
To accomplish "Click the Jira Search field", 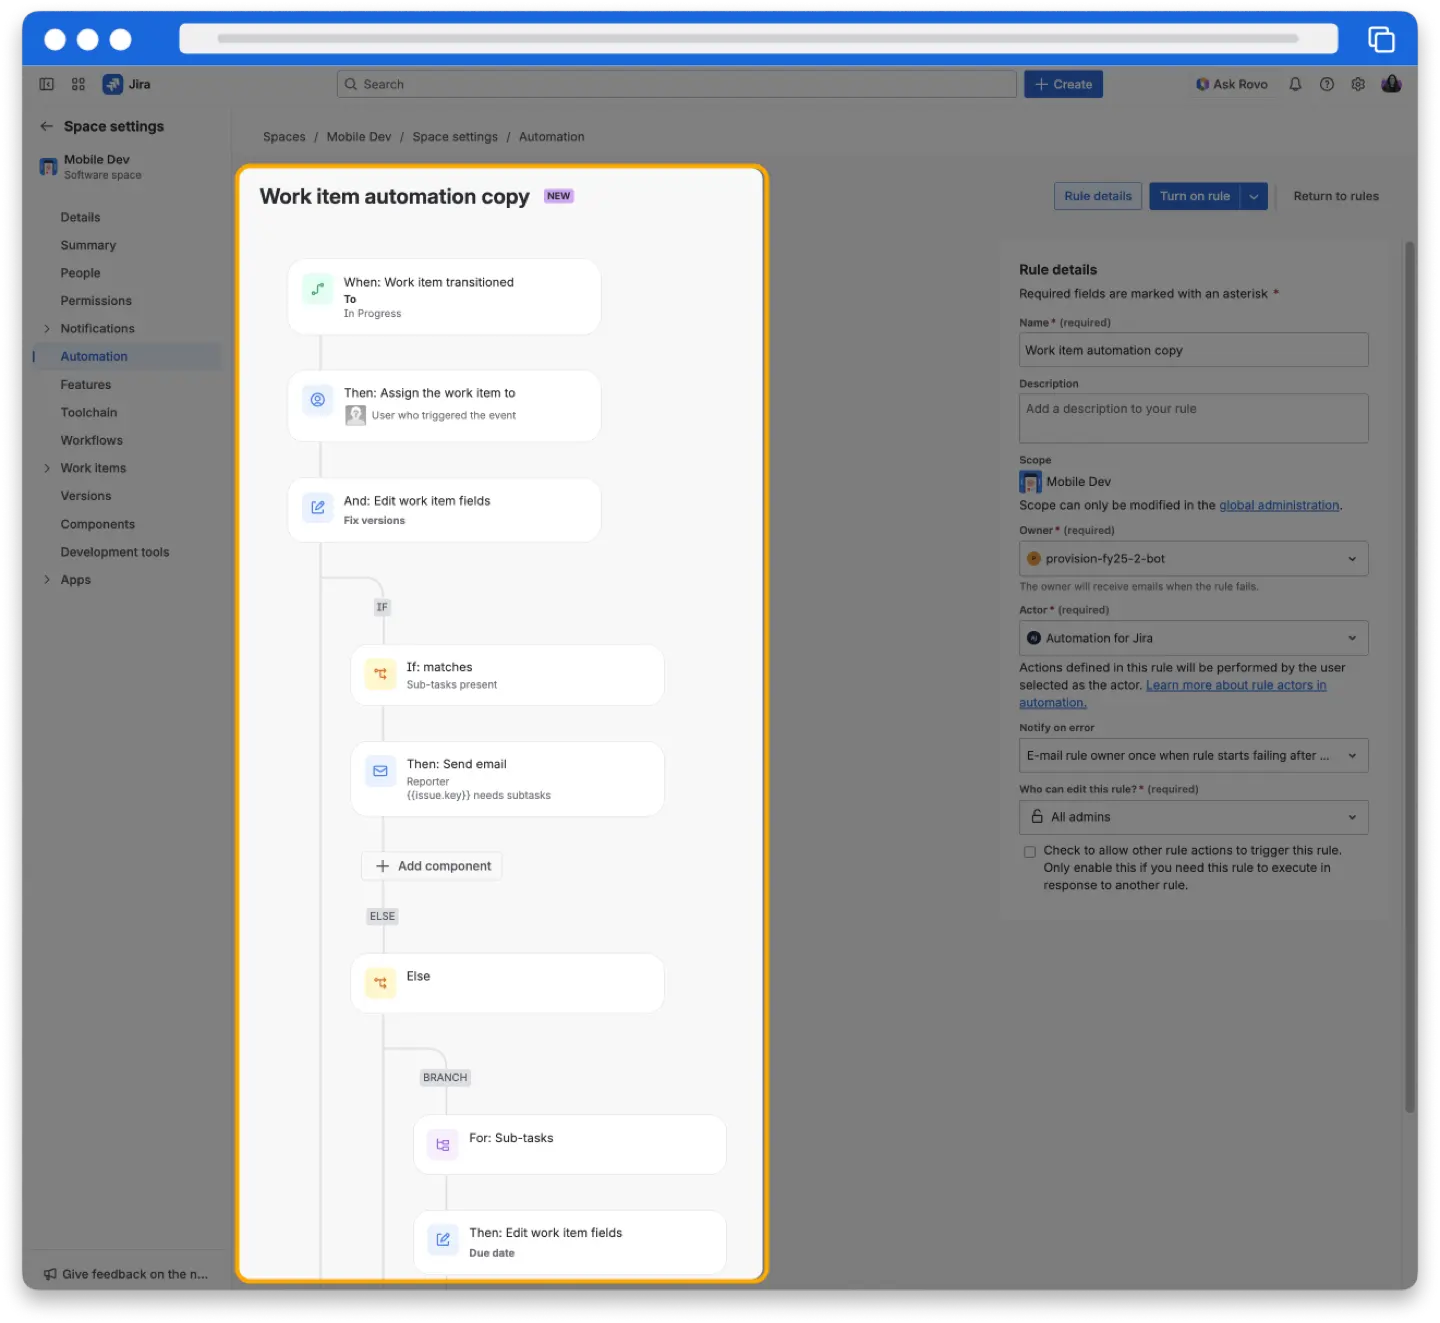I will [677, 84].
